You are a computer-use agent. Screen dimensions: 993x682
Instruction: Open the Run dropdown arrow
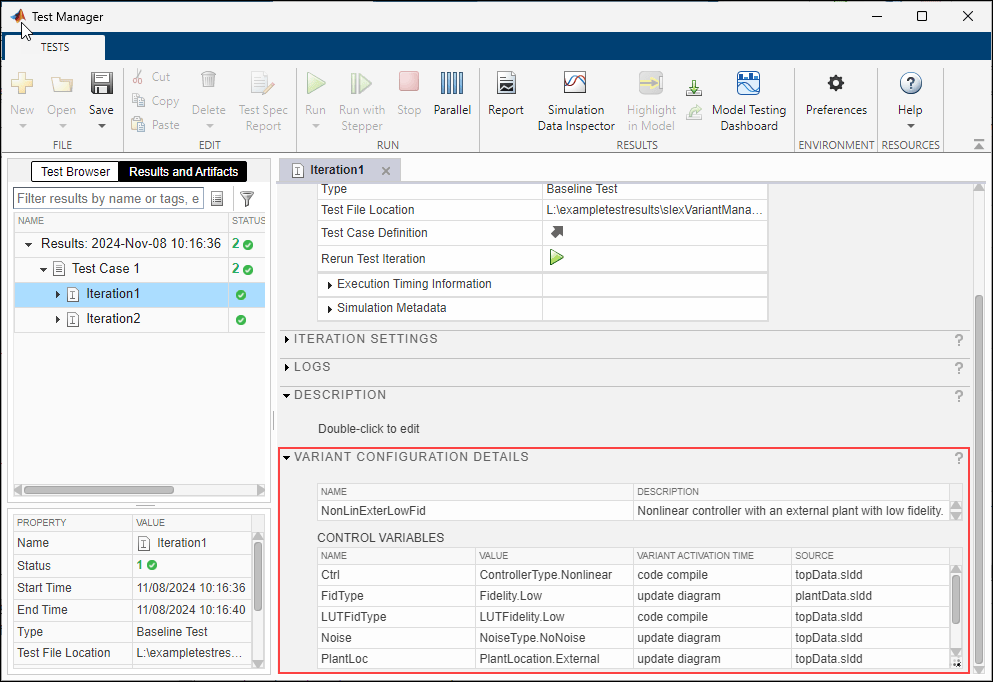tap(315, 126)
